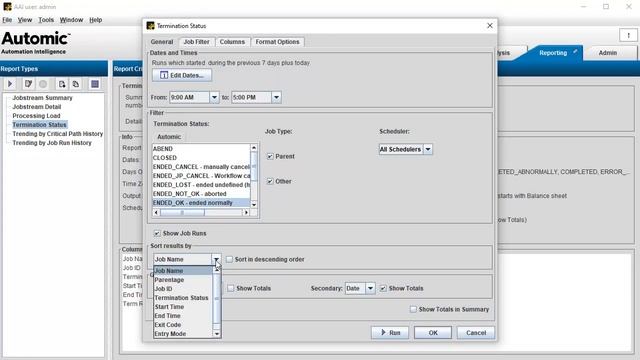Choose Termination Status in sort dropdown list

pos(183,298)
